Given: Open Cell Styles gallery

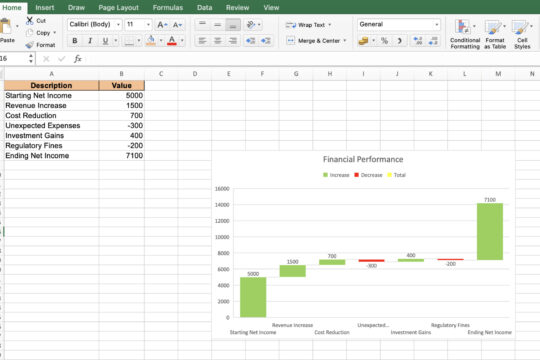Looking at the screenshot, I should point(522,34).
